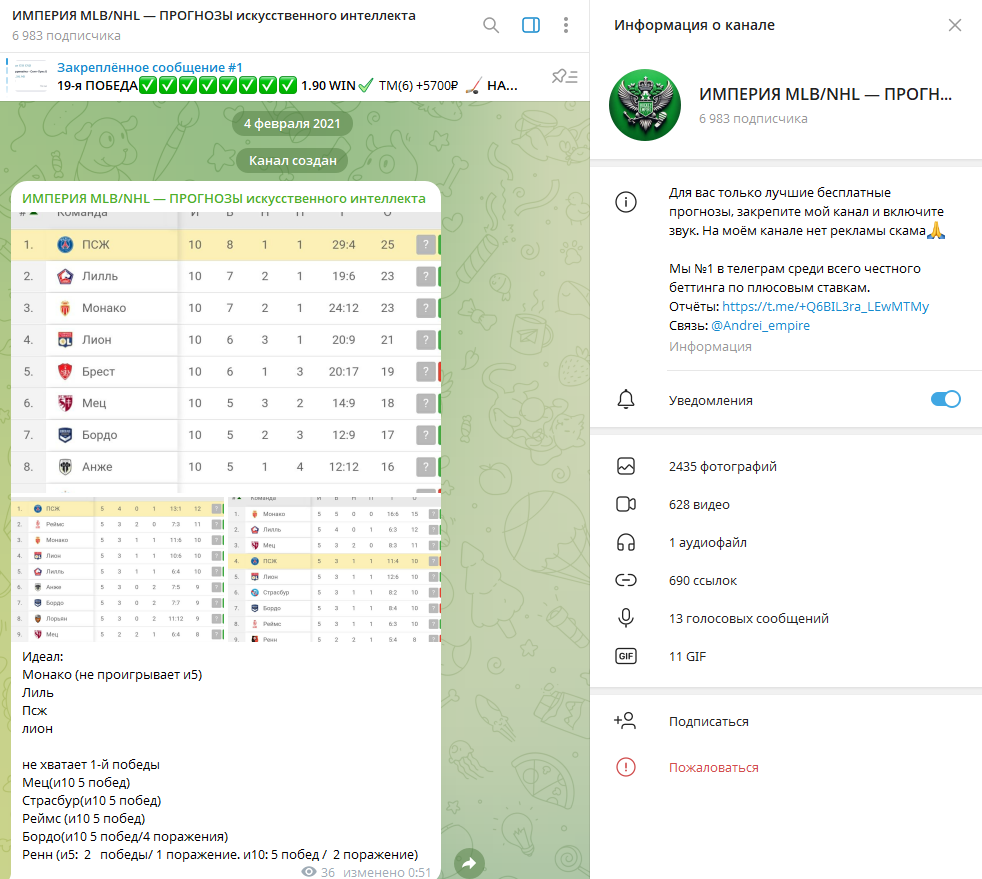Viewport: 982px width, 879px height.
Task: Click the 'Идеал:' line in the post
Action: [43, 657]
